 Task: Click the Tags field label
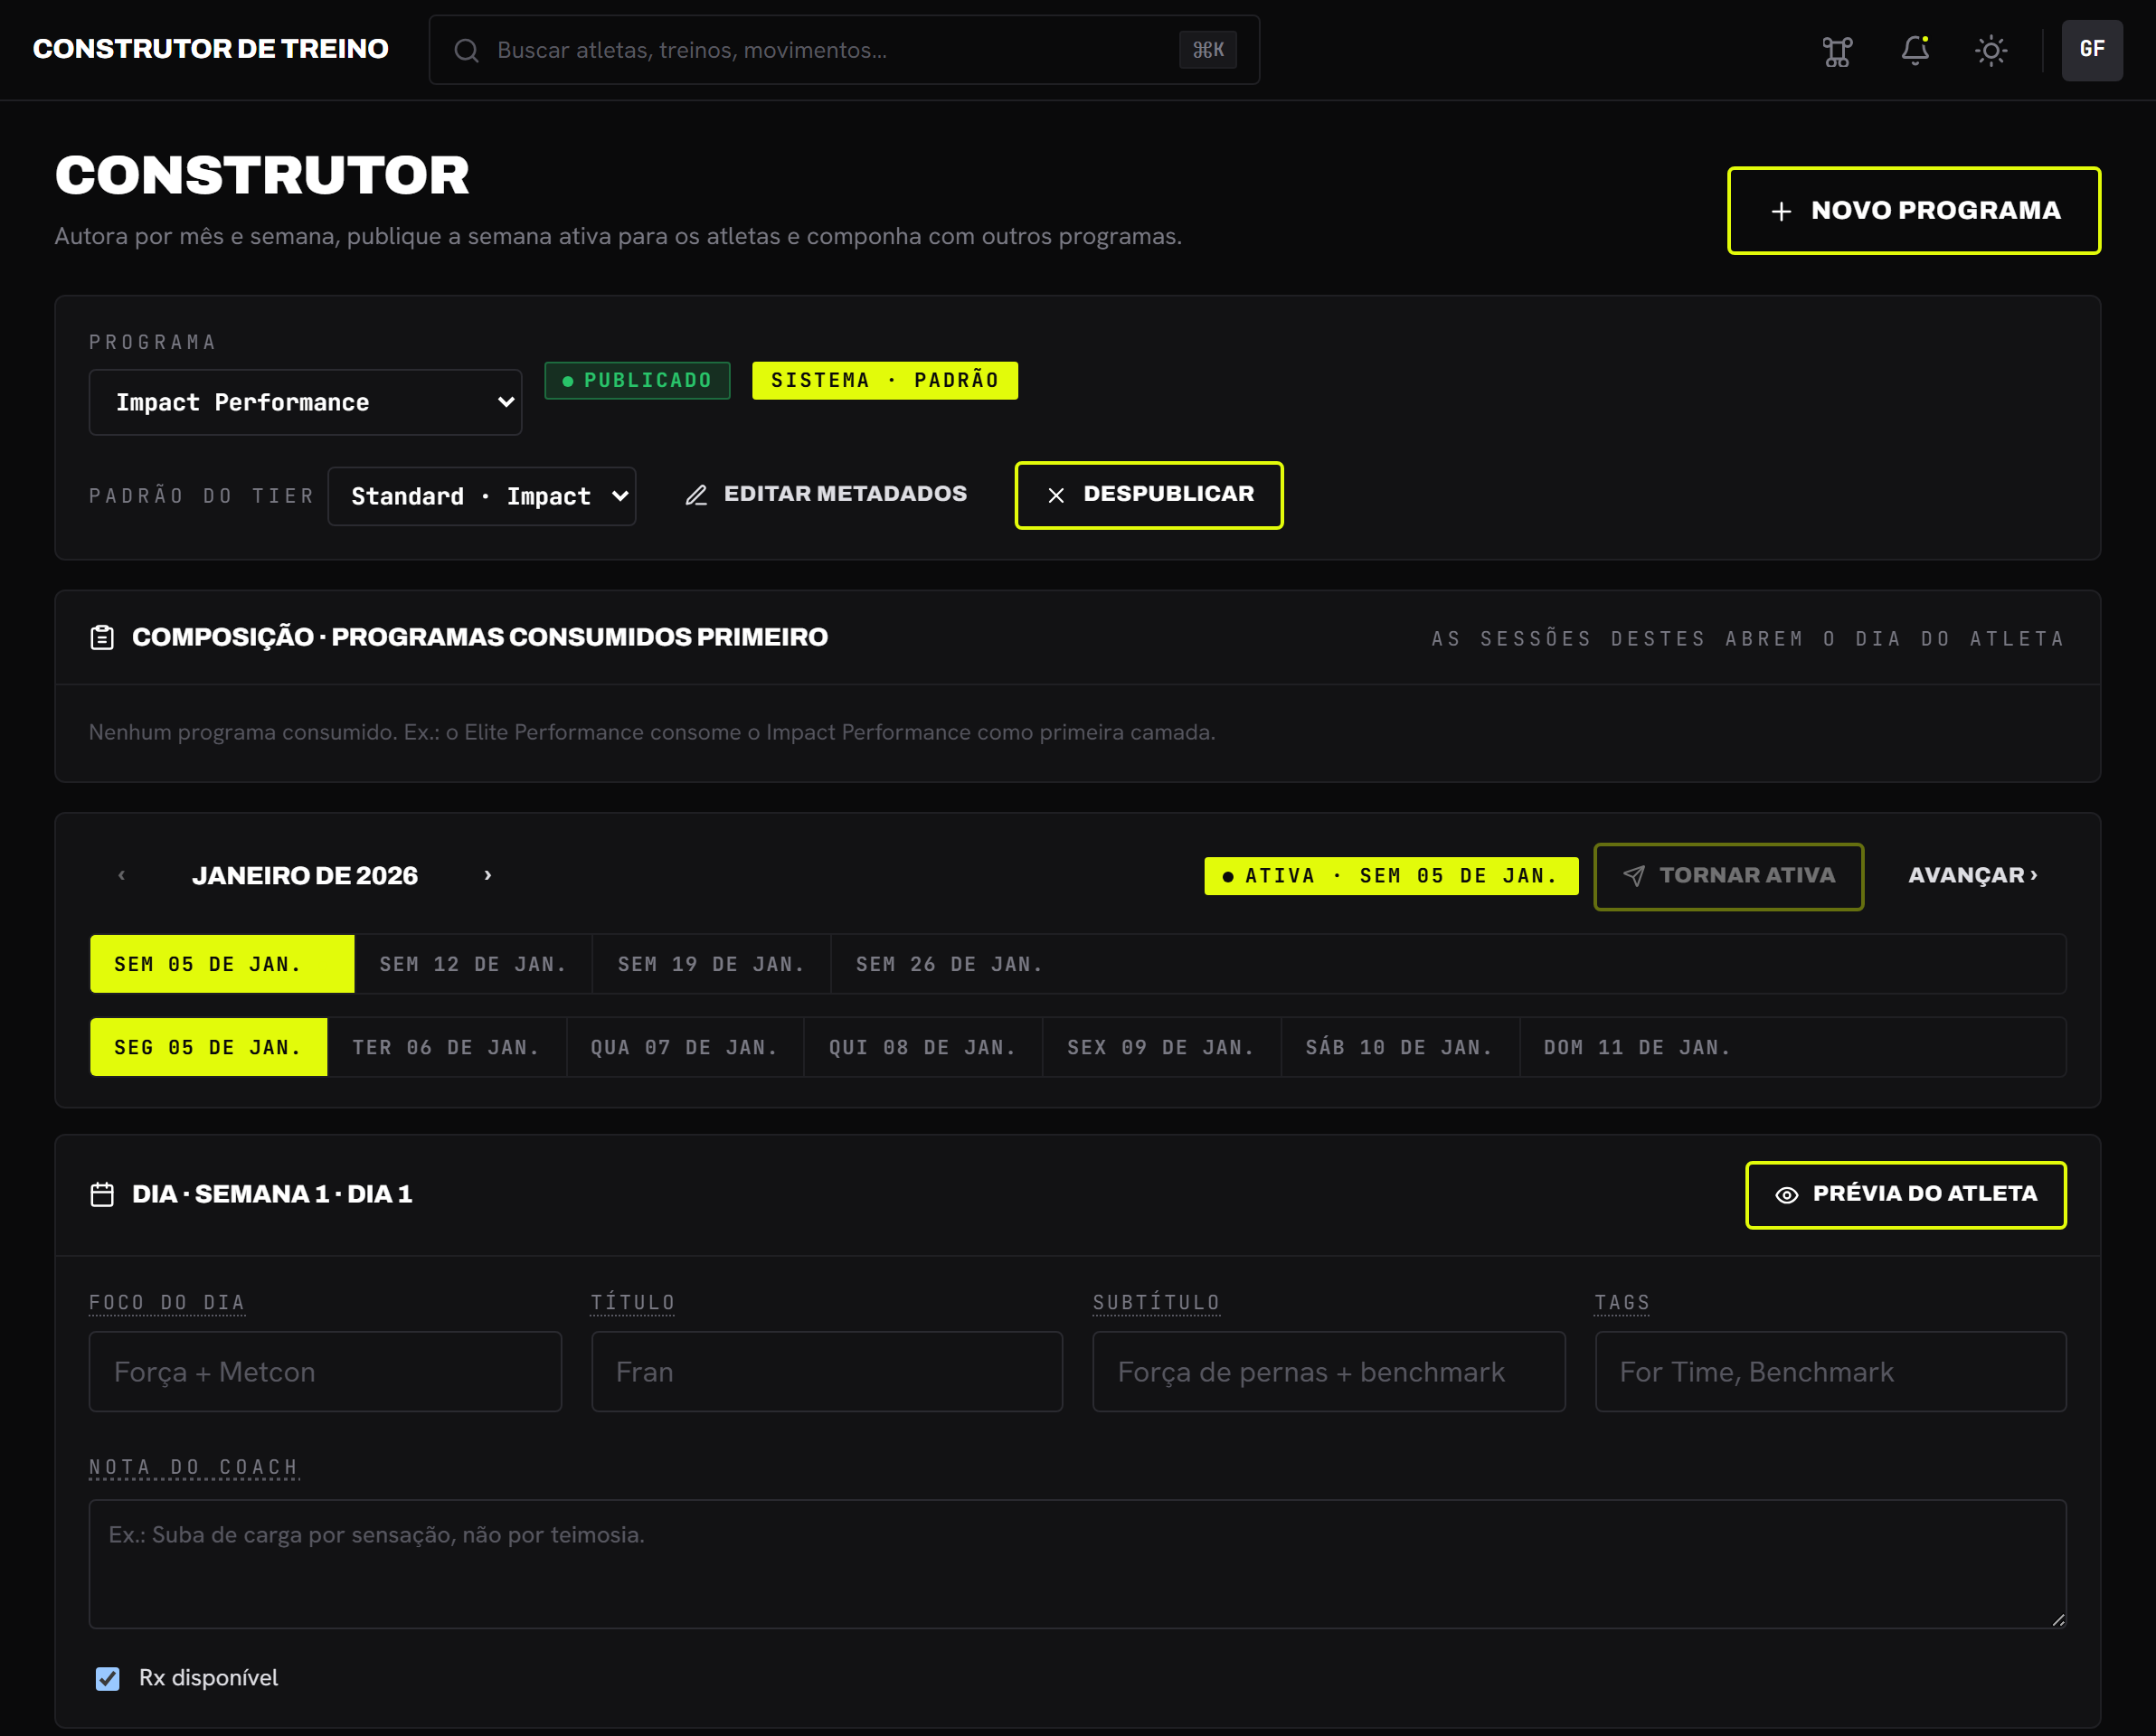tap(1622, 1302)
